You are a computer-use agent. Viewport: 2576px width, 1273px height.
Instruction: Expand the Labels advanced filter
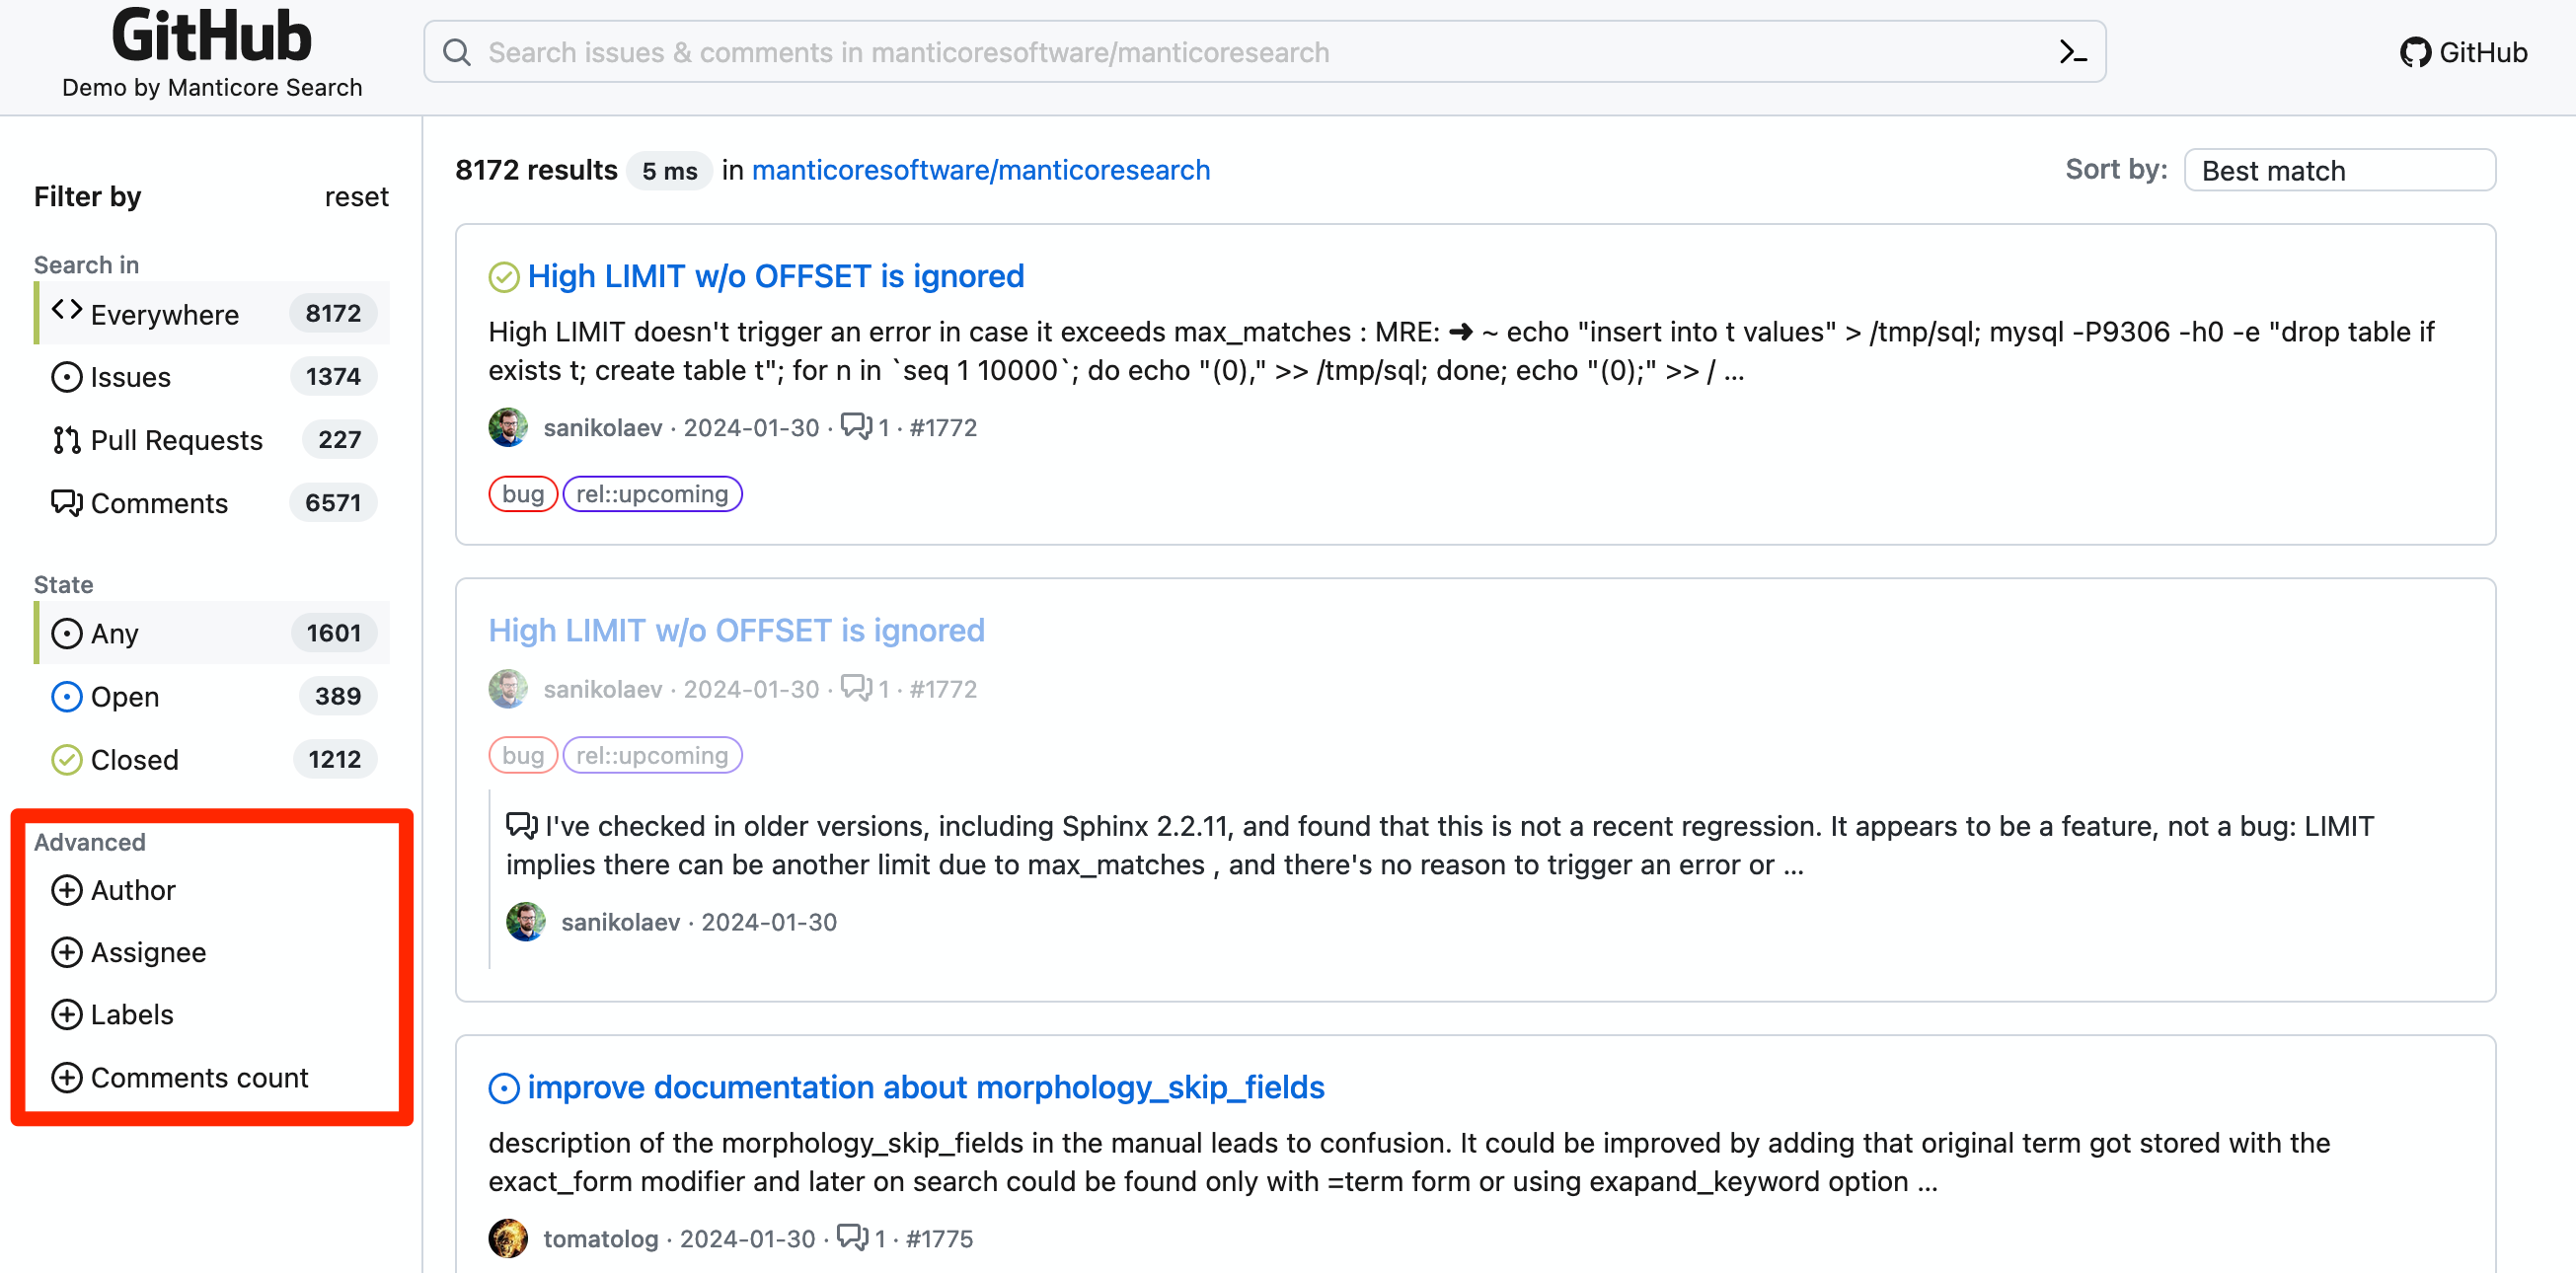(x=112, y=1014)
